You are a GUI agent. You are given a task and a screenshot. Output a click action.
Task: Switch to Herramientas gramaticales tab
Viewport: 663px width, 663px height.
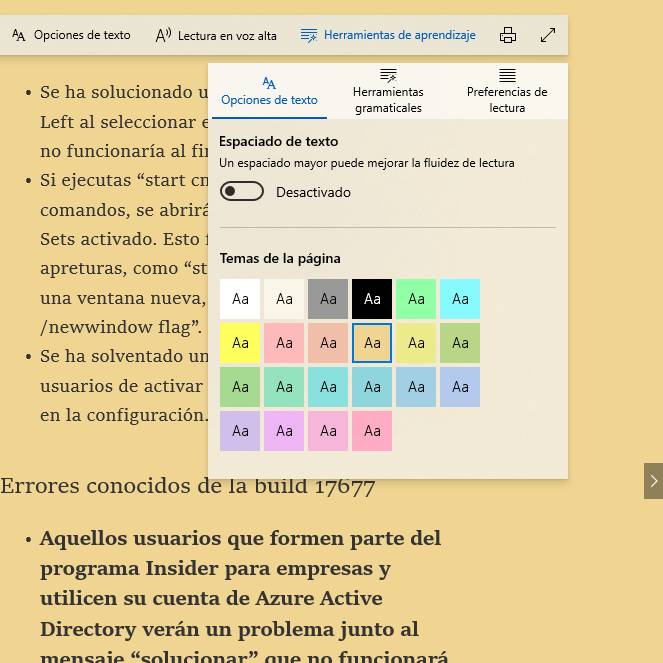pos(388,91)
